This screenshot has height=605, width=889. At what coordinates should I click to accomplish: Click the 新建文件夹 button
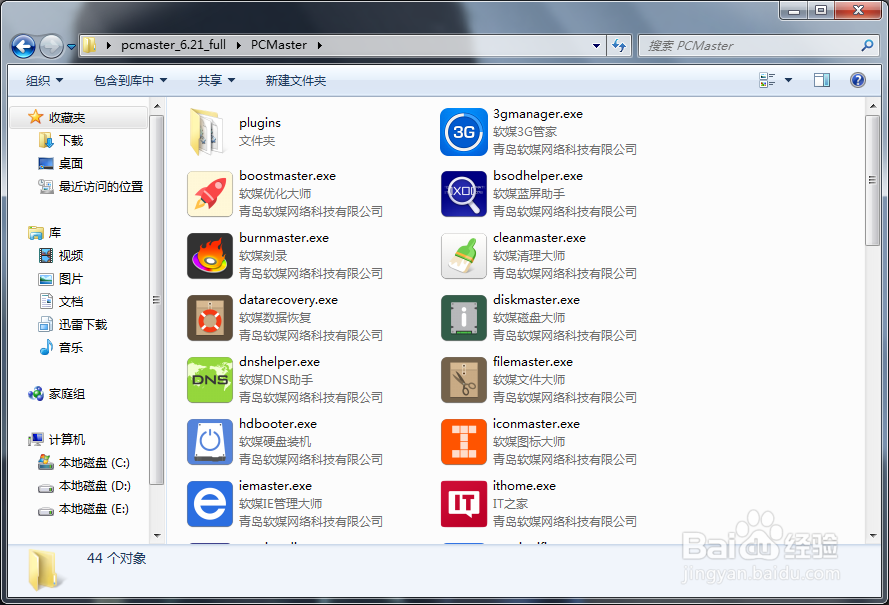coord(296,81)
